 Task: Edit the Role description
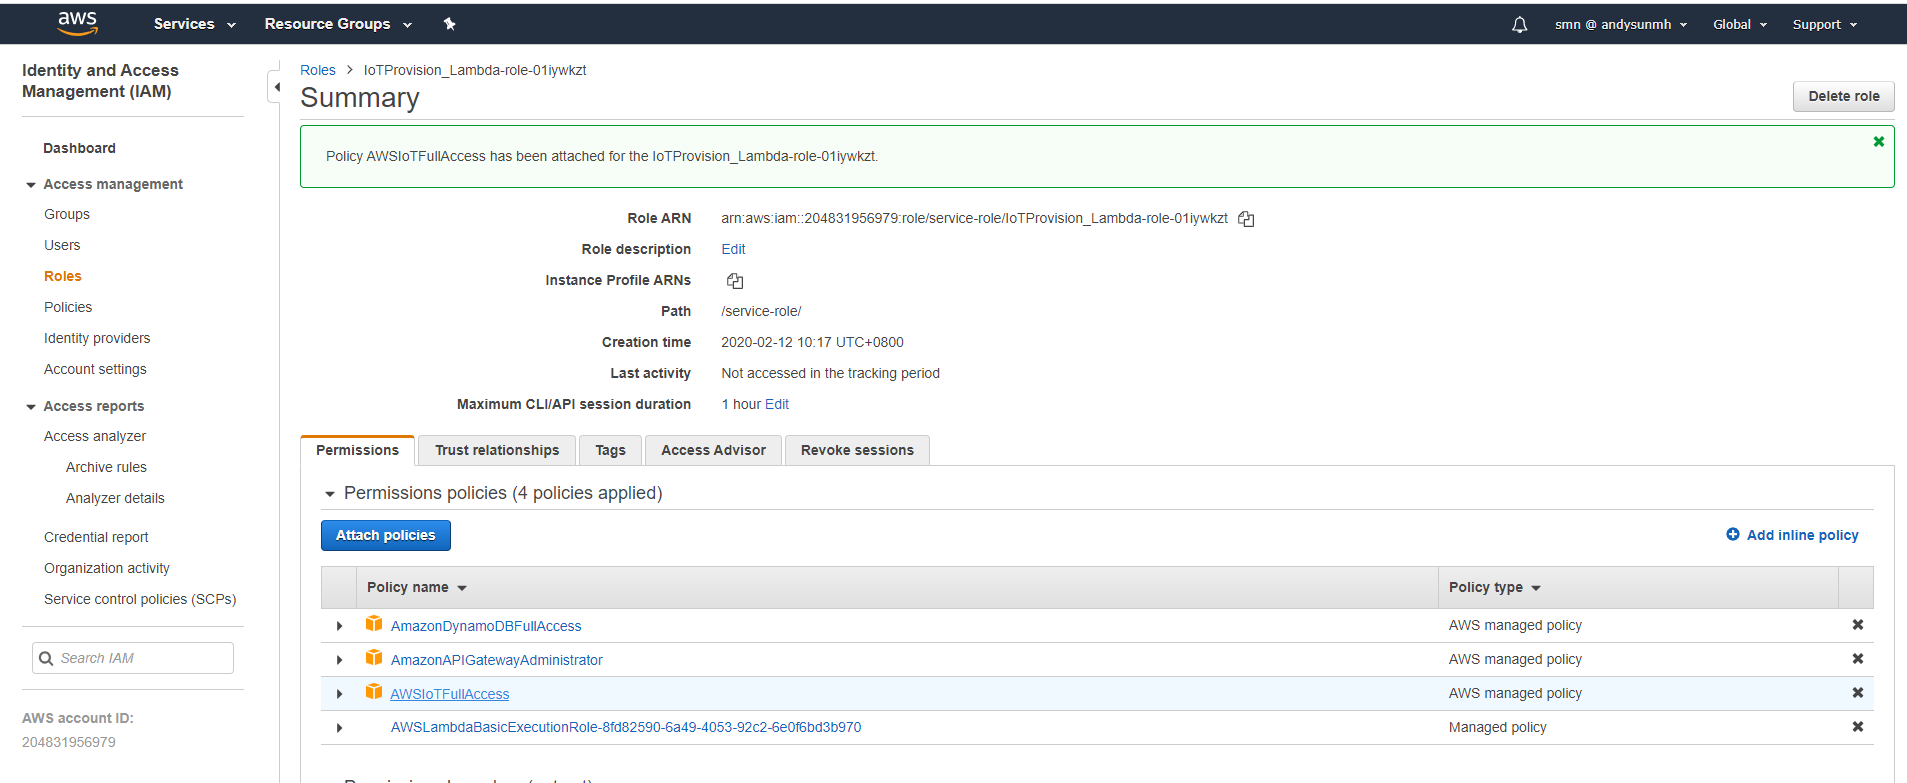[x=733, y=249]
